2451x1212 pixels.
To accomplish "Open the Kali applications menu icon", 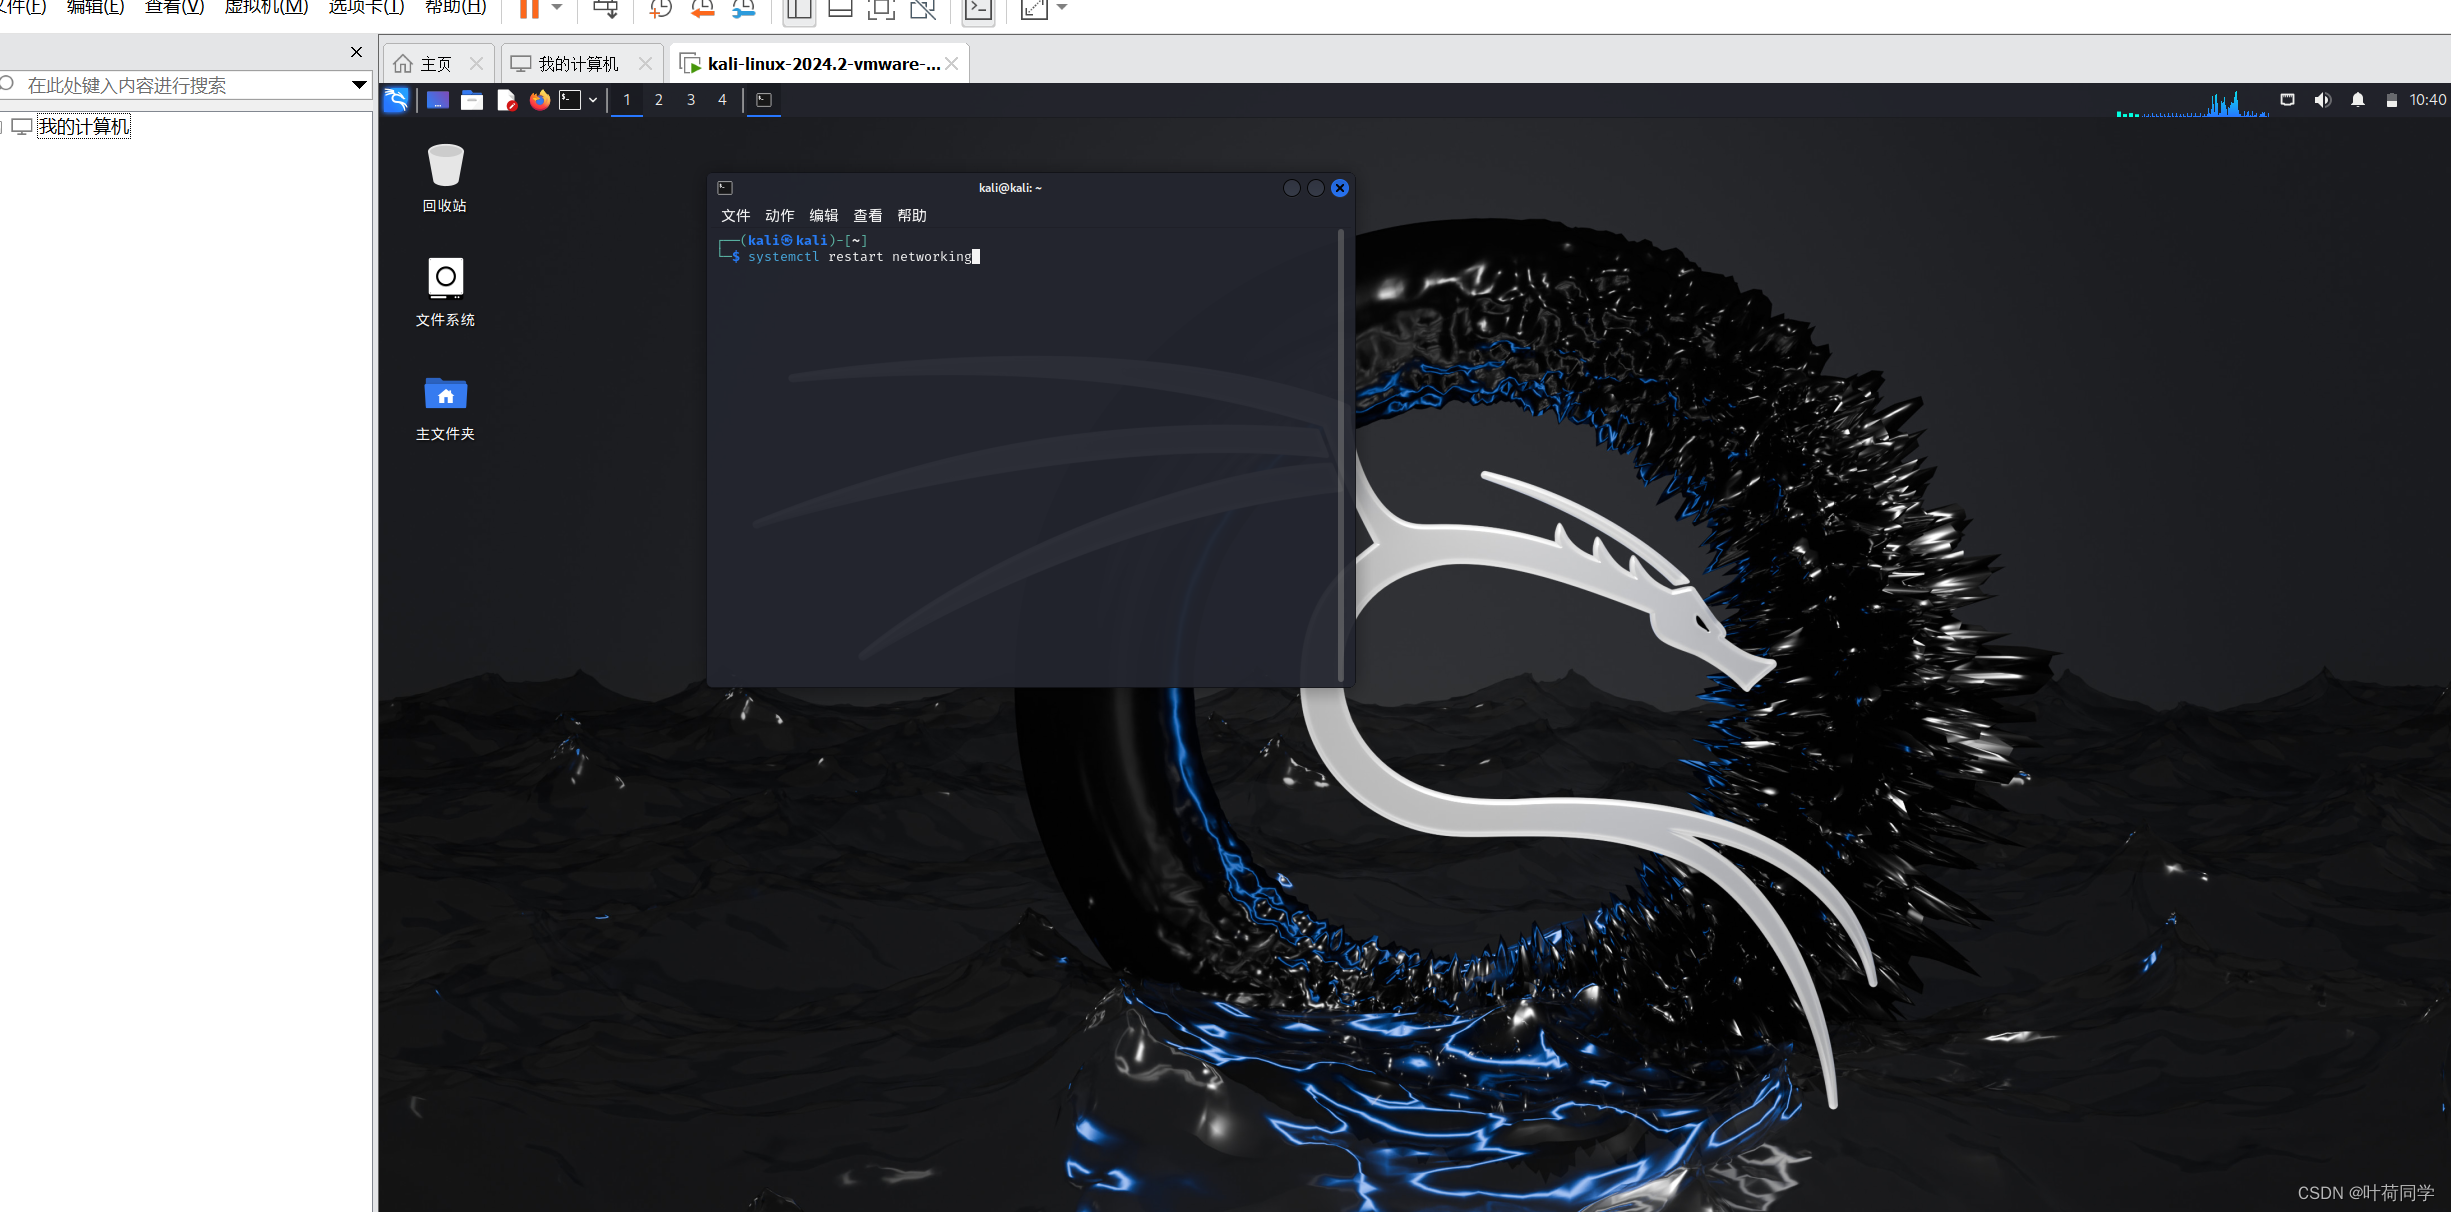I will point(397,100).
